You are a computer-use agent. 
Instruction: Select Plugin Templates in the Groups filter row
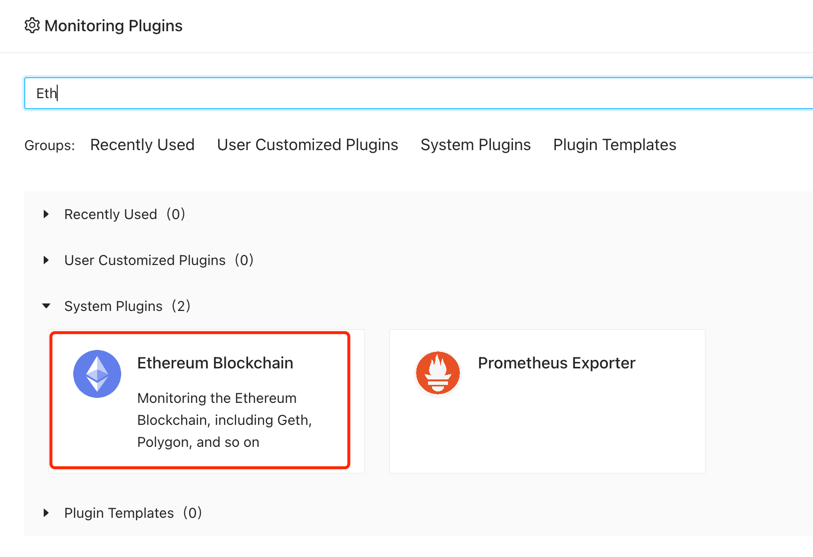[x=614, y=145]
